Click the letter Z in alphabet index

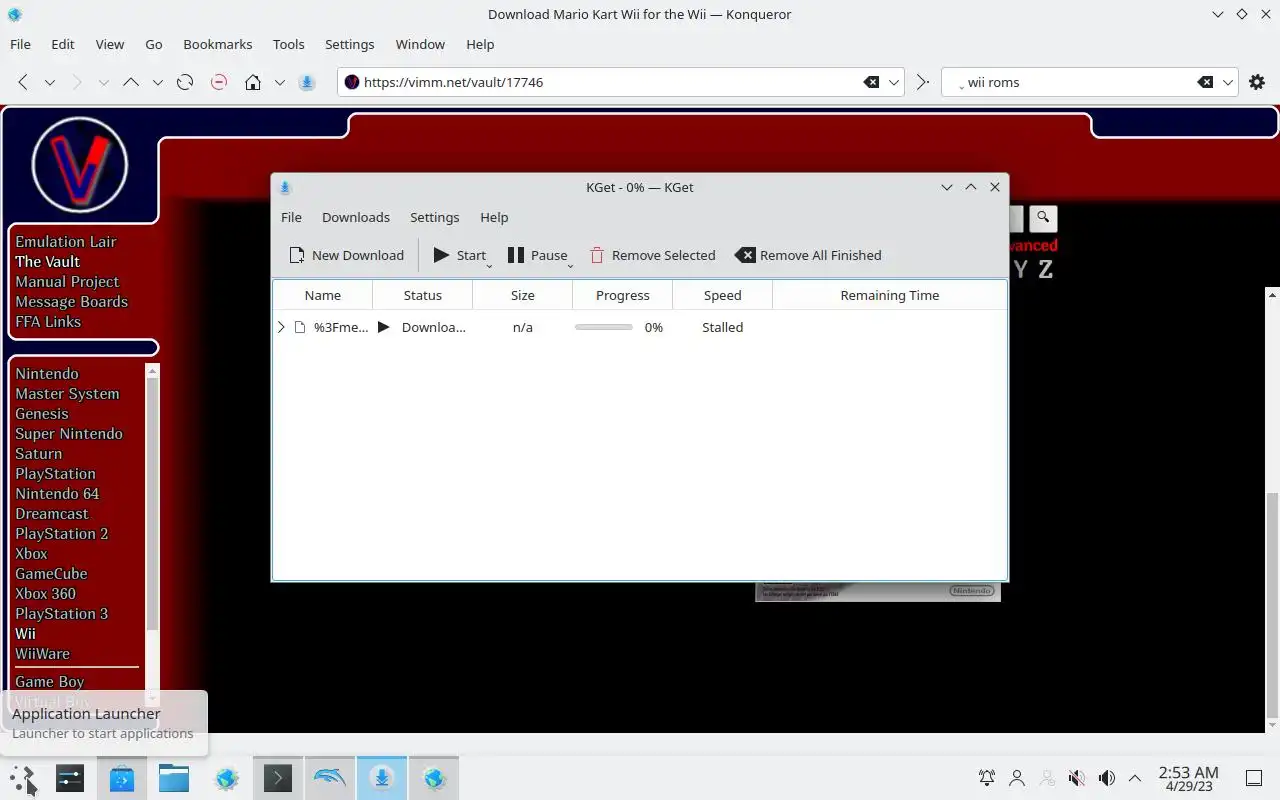pyautogui.click(x=1046, y=269)
